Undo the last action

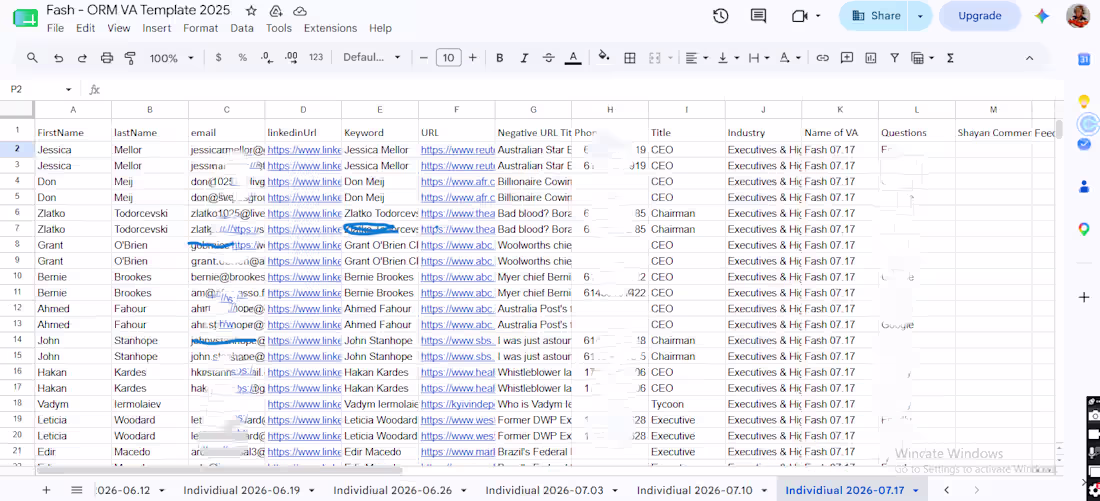coord(58,58)
